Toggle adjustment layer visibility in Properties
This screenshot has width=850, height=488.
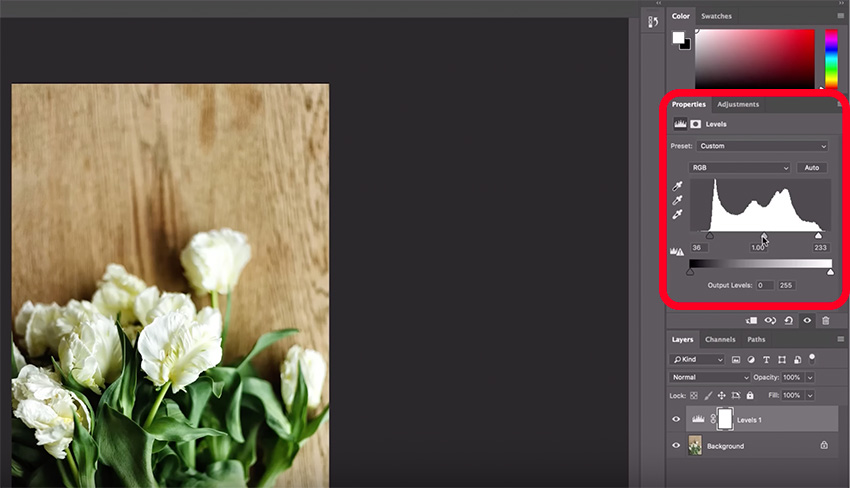[x=807, y=321]
